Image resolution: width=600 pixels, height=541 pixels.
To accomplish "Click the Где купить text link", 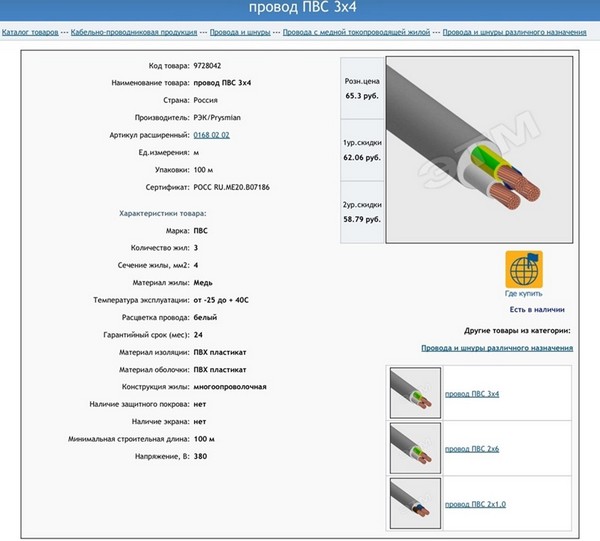I will pos(523,293).
